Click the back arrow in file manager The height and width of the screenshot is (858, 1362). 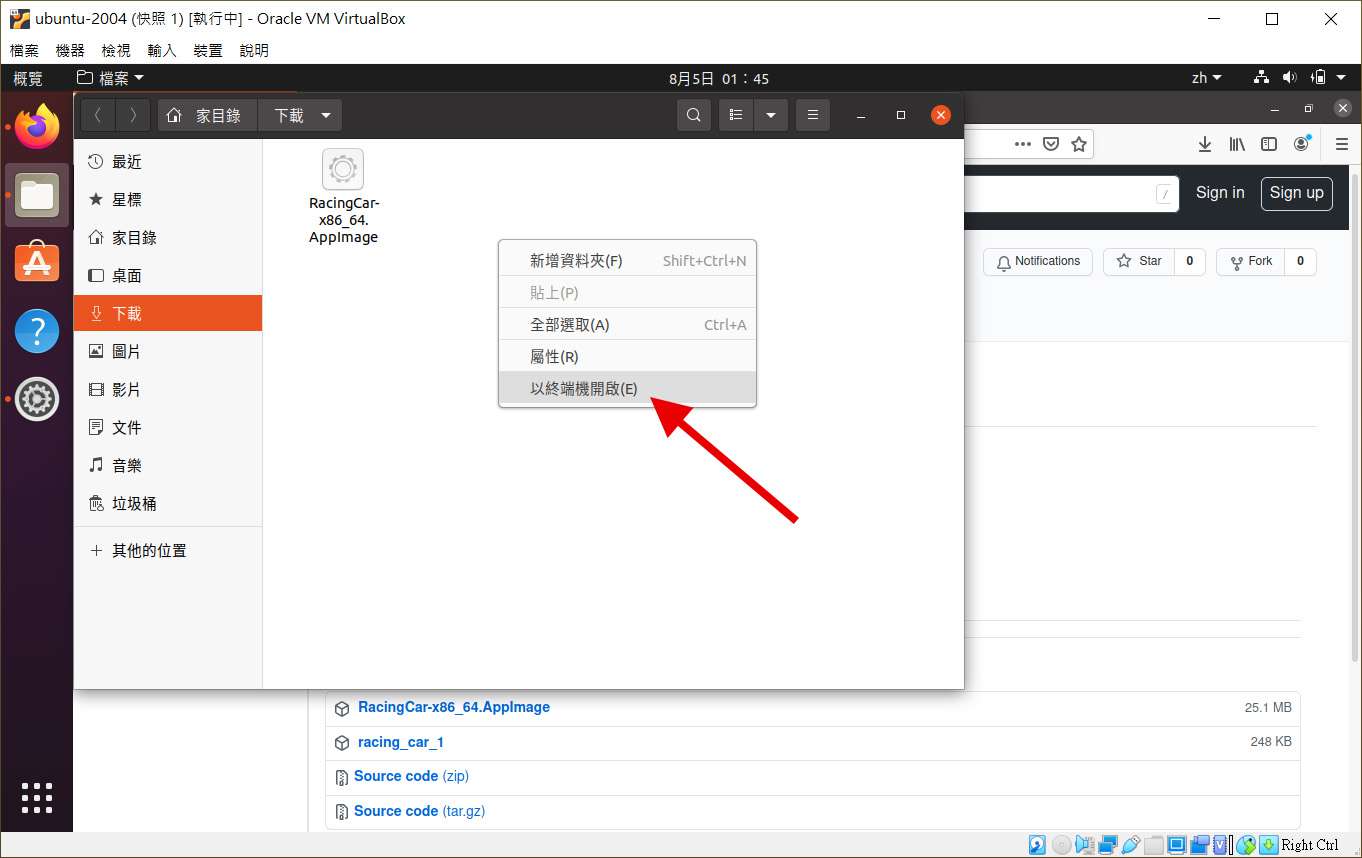pyautogui.click(x=98, y=116)
